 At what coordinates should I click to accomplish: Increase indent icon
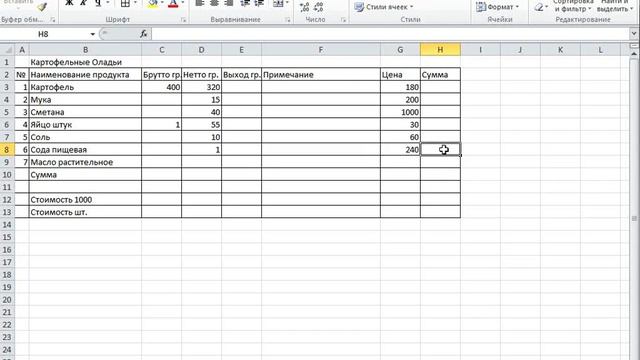pyautogui.click(x=259, y=4)
